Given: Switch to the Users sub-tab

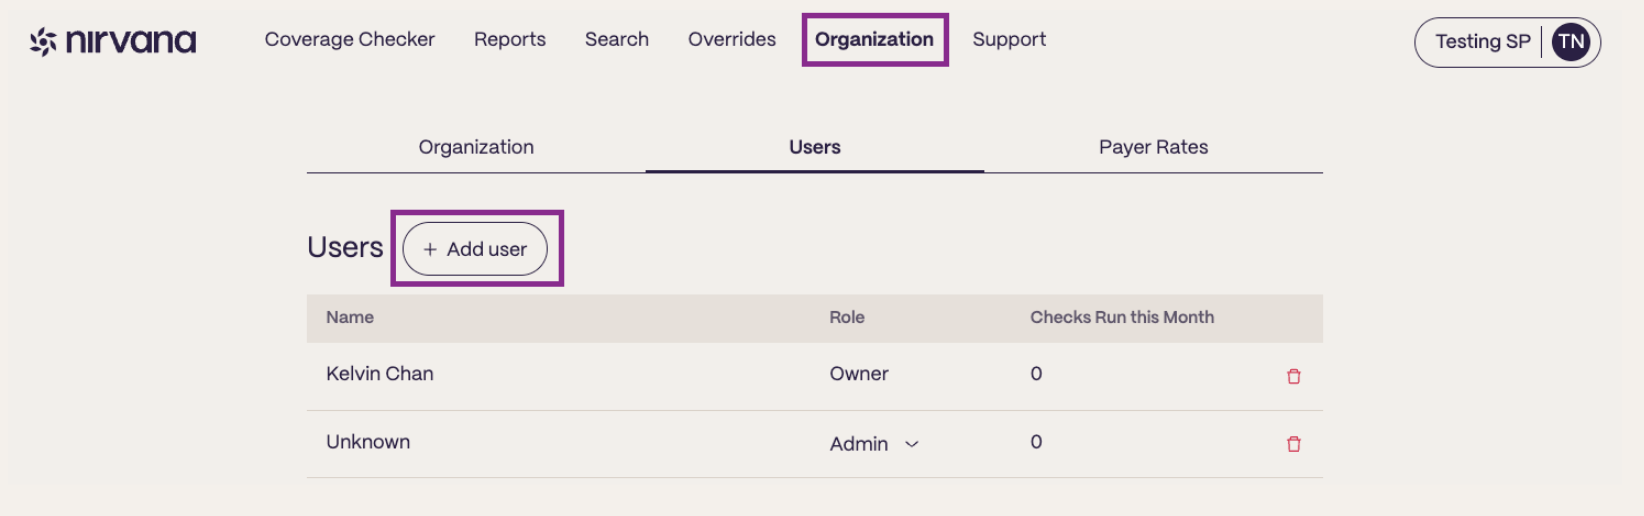Looking at the screenshot, I should [815, 147].
